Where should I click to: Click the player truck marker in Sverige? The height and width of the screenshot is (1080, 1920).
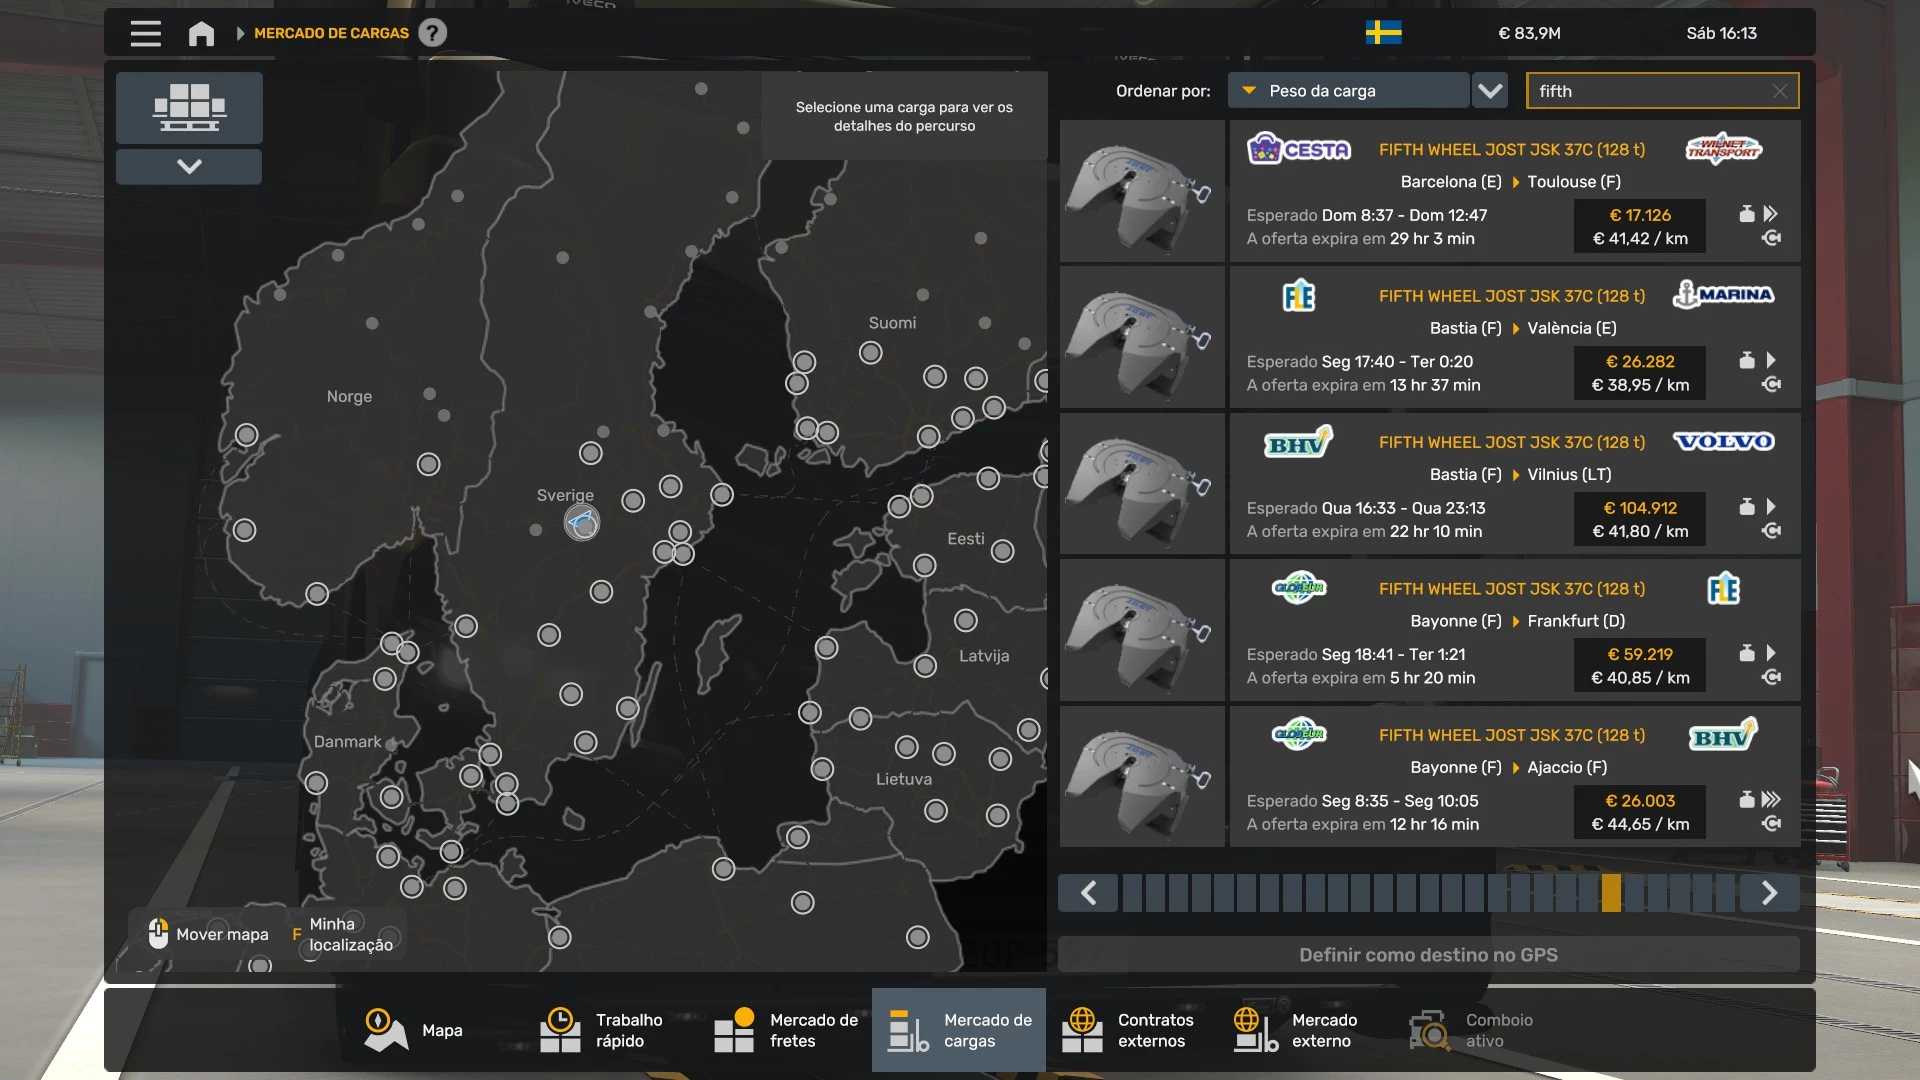click(581, 522)
